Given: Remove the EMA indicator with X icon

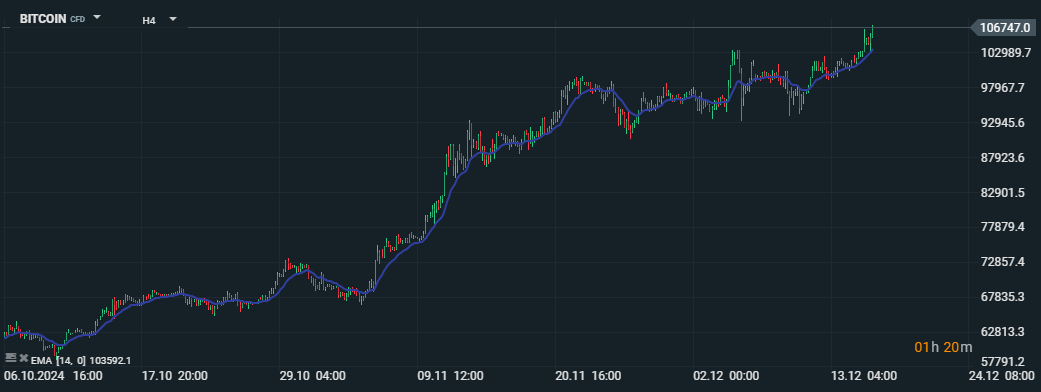Looking at the screenshot, I should coord(24,358).
